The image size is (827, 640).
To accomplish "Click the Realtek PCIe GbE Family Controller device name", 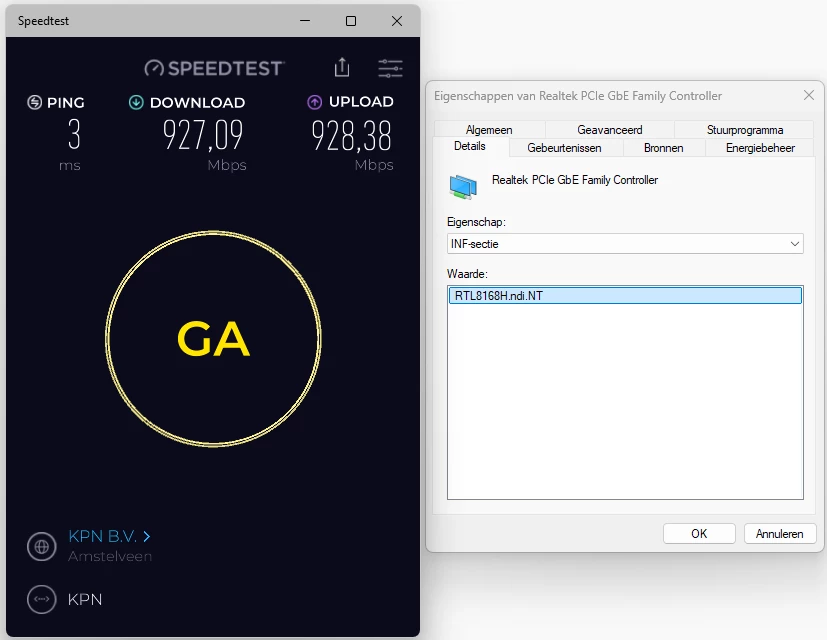I will click(575, 180).
